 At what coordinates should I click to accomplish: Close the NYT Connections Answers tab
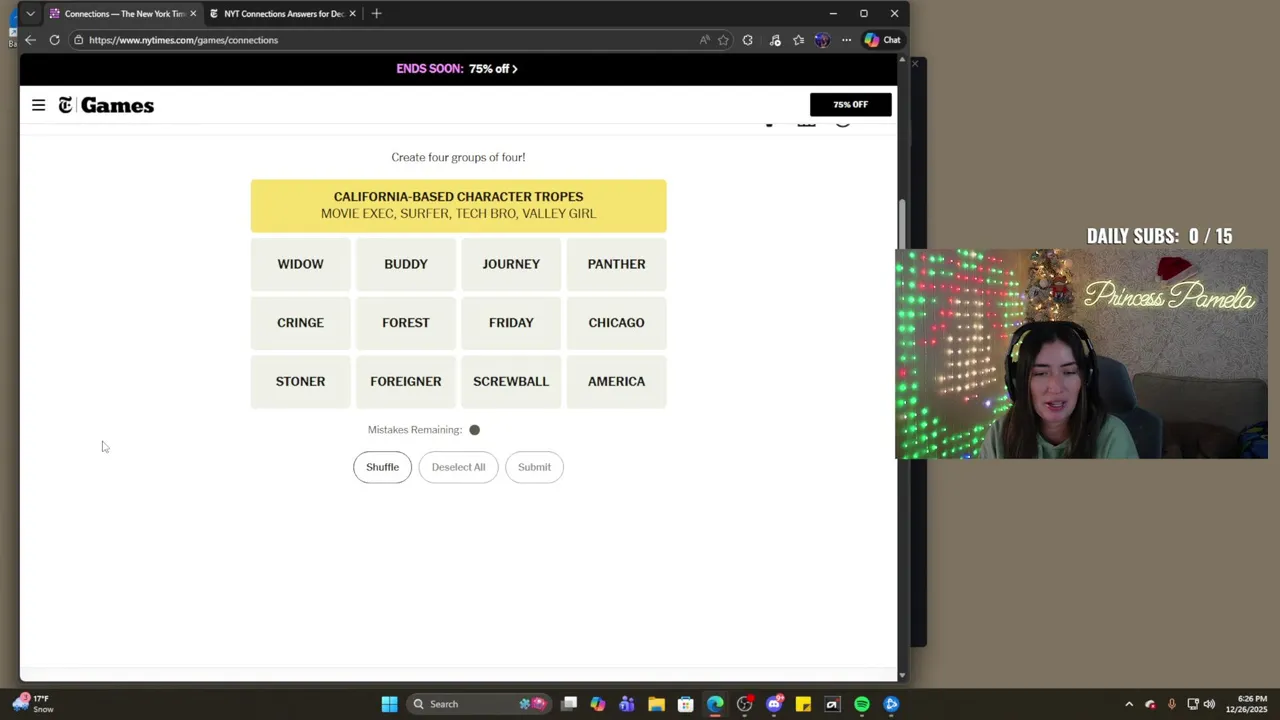pyautogui.click(x=352, y=14)
